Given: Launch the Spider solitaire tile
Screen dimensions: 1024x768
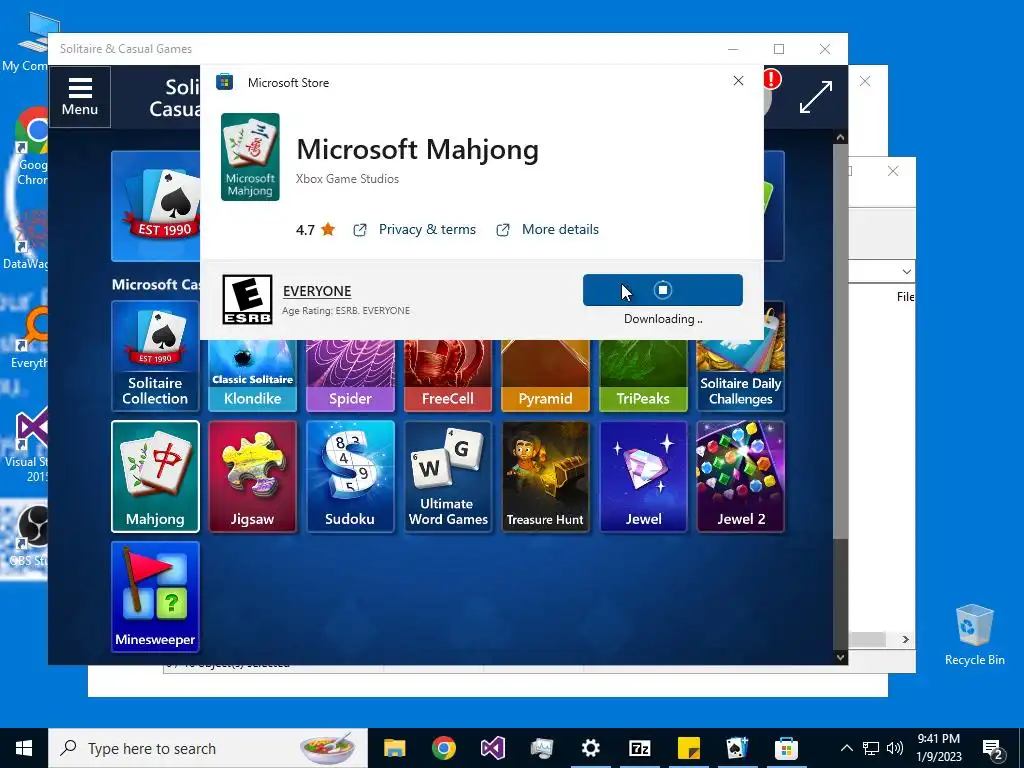Looking at the screenshot, I should click(350, 376).
